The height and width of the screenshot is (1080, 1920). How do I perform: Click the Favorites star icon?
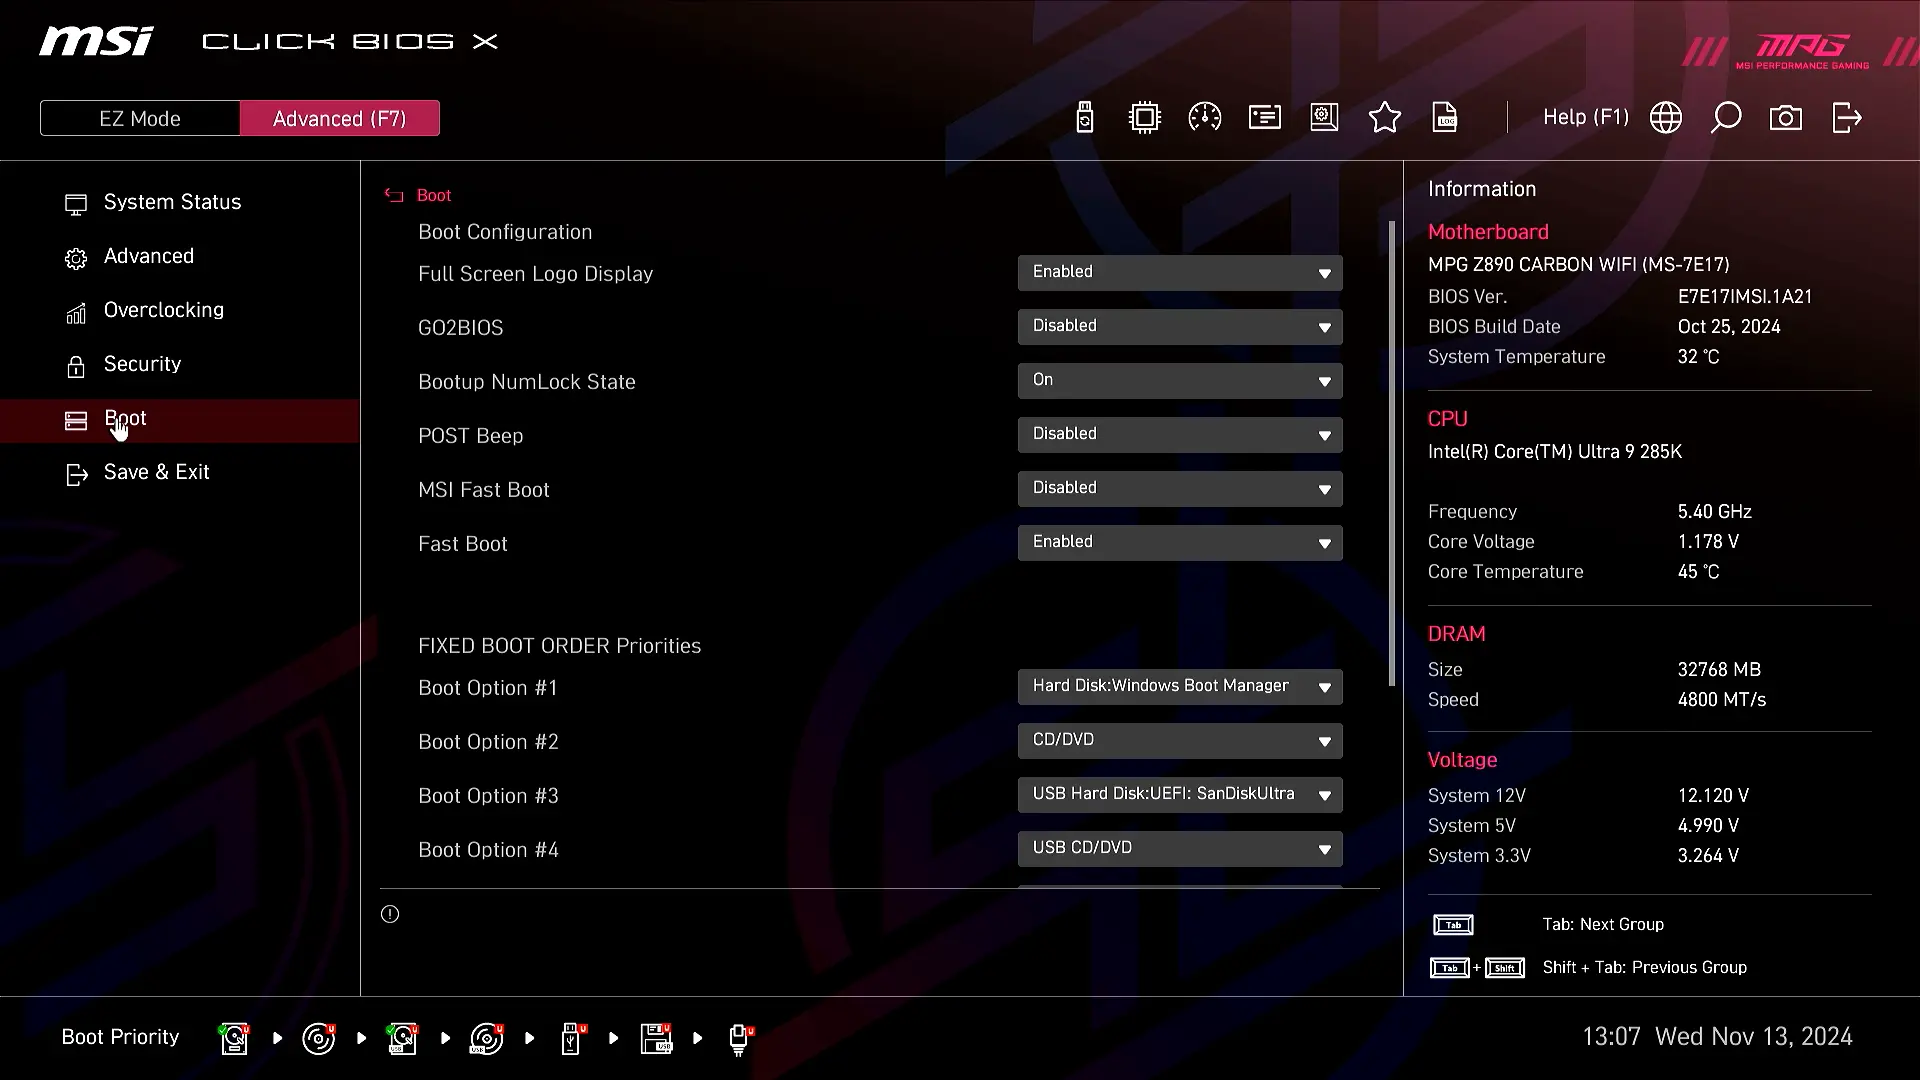pyautogui.click(x=1384, y=118)
